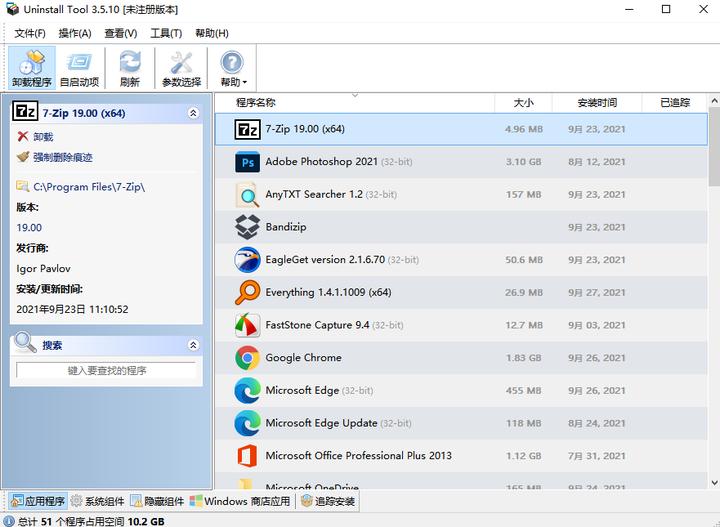Select the Everything magnifier icon
This screenshot has width=720, height=527.
247,292
